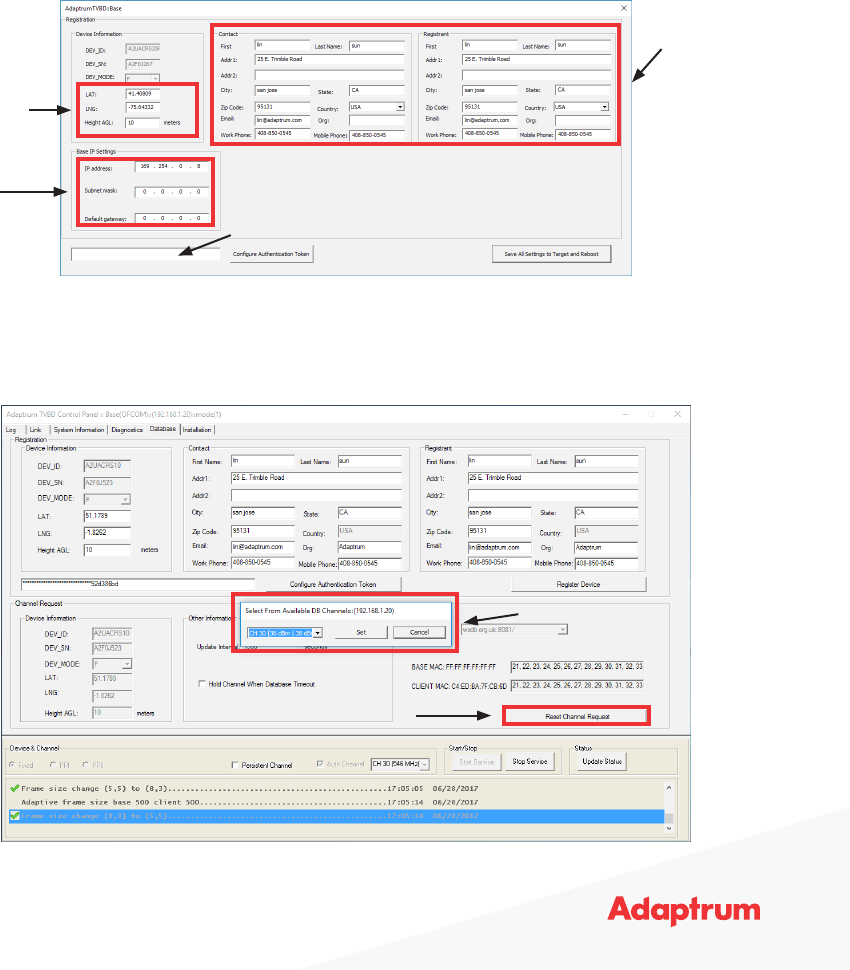
Task: Click the LNG field showing -1.8262 in Registration
Action: (x=107, y=533)
